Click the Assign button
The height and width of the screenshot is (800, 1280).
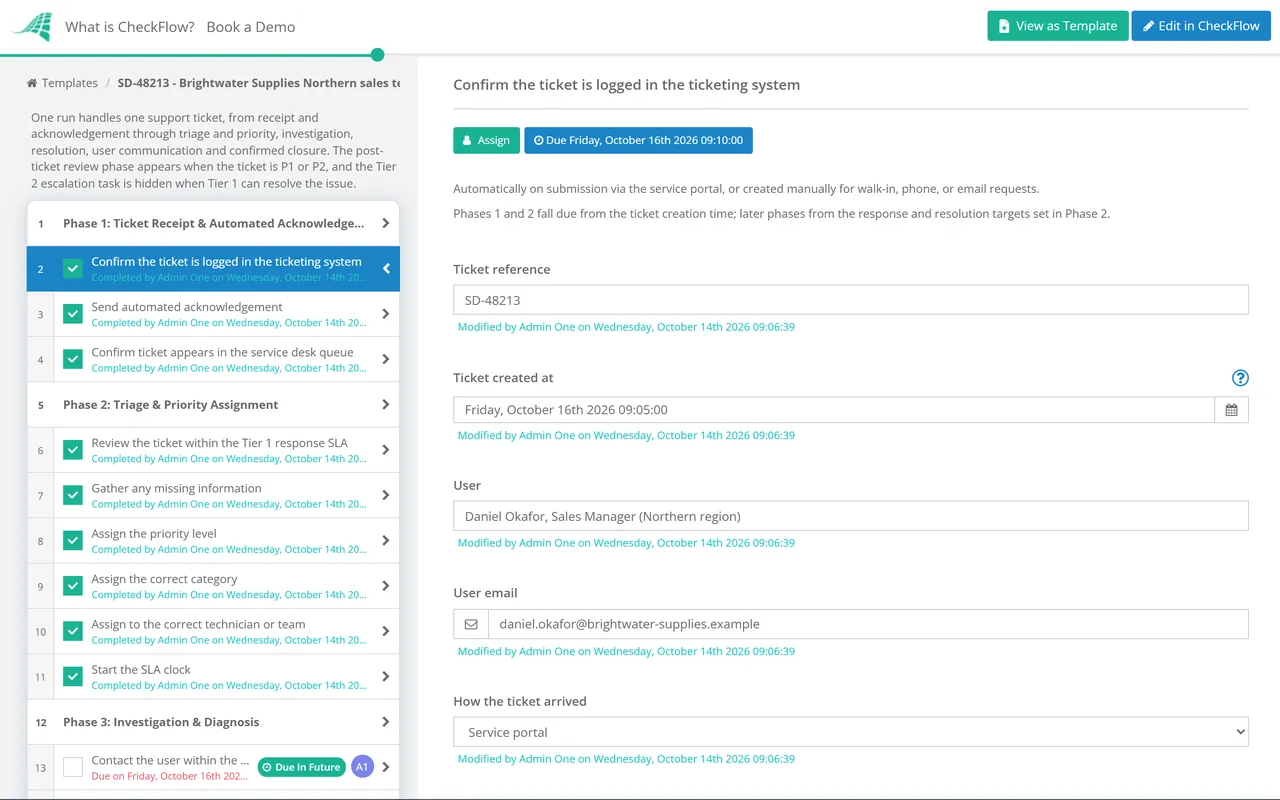[487, 140]
